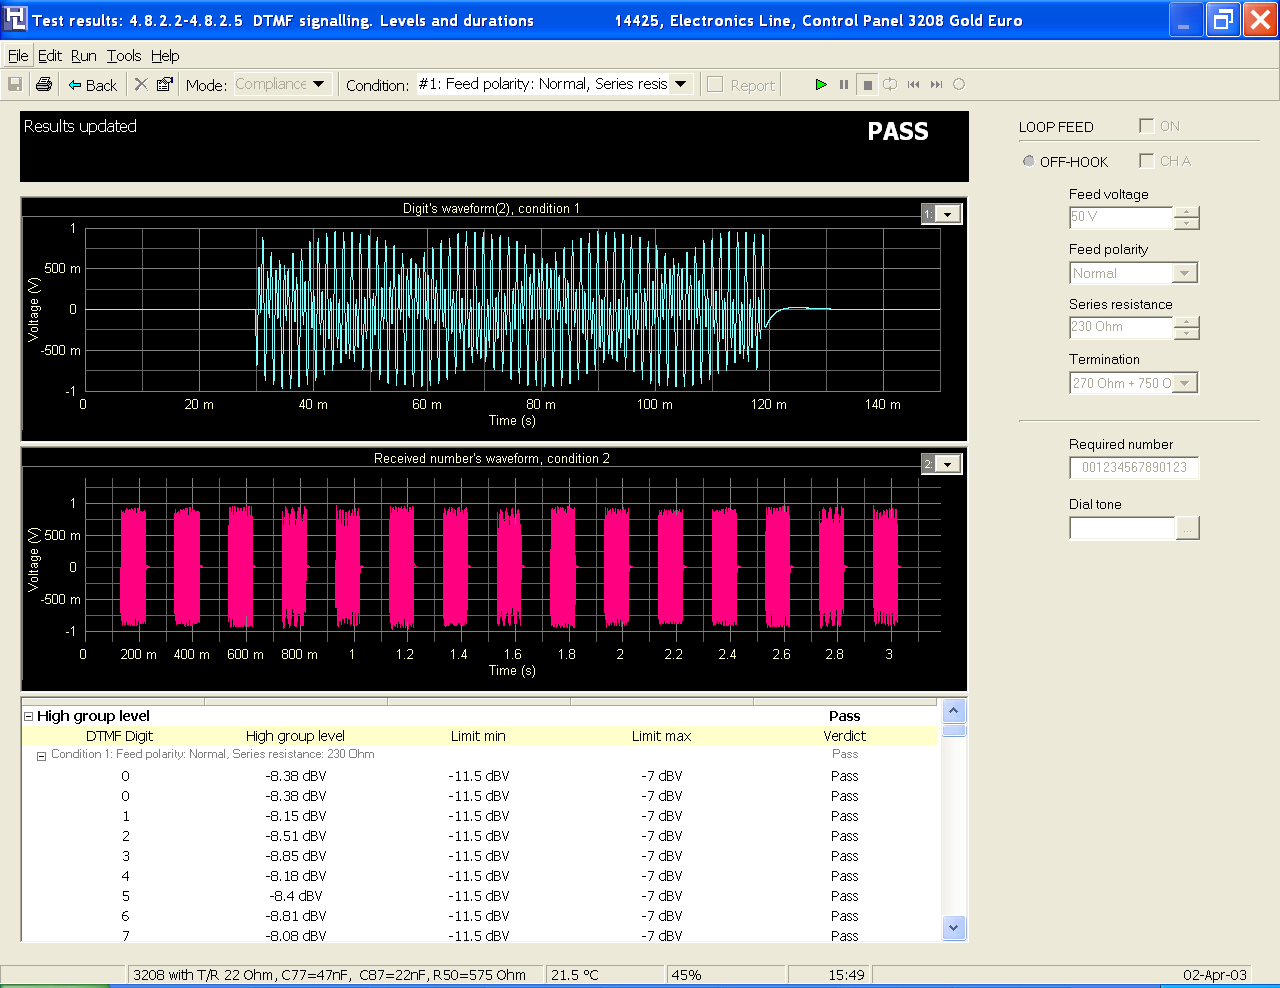Collapse the High group level tree node
This screenshot has width=1280, height=988.
click(28, 716)
